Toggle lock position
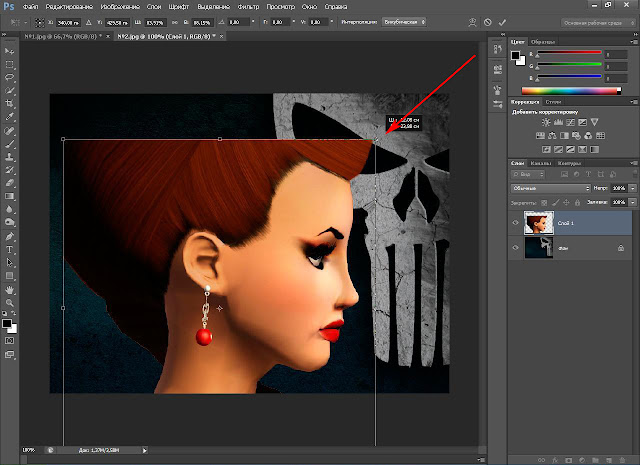The height and width of the screenshot is (465, 640). tap(567, 202)
